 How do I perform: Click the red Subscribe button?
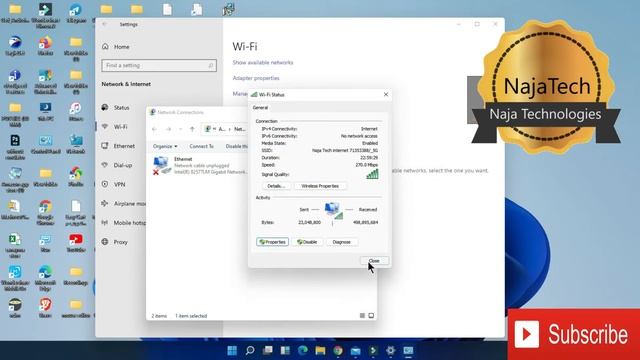tap(573, 334)
